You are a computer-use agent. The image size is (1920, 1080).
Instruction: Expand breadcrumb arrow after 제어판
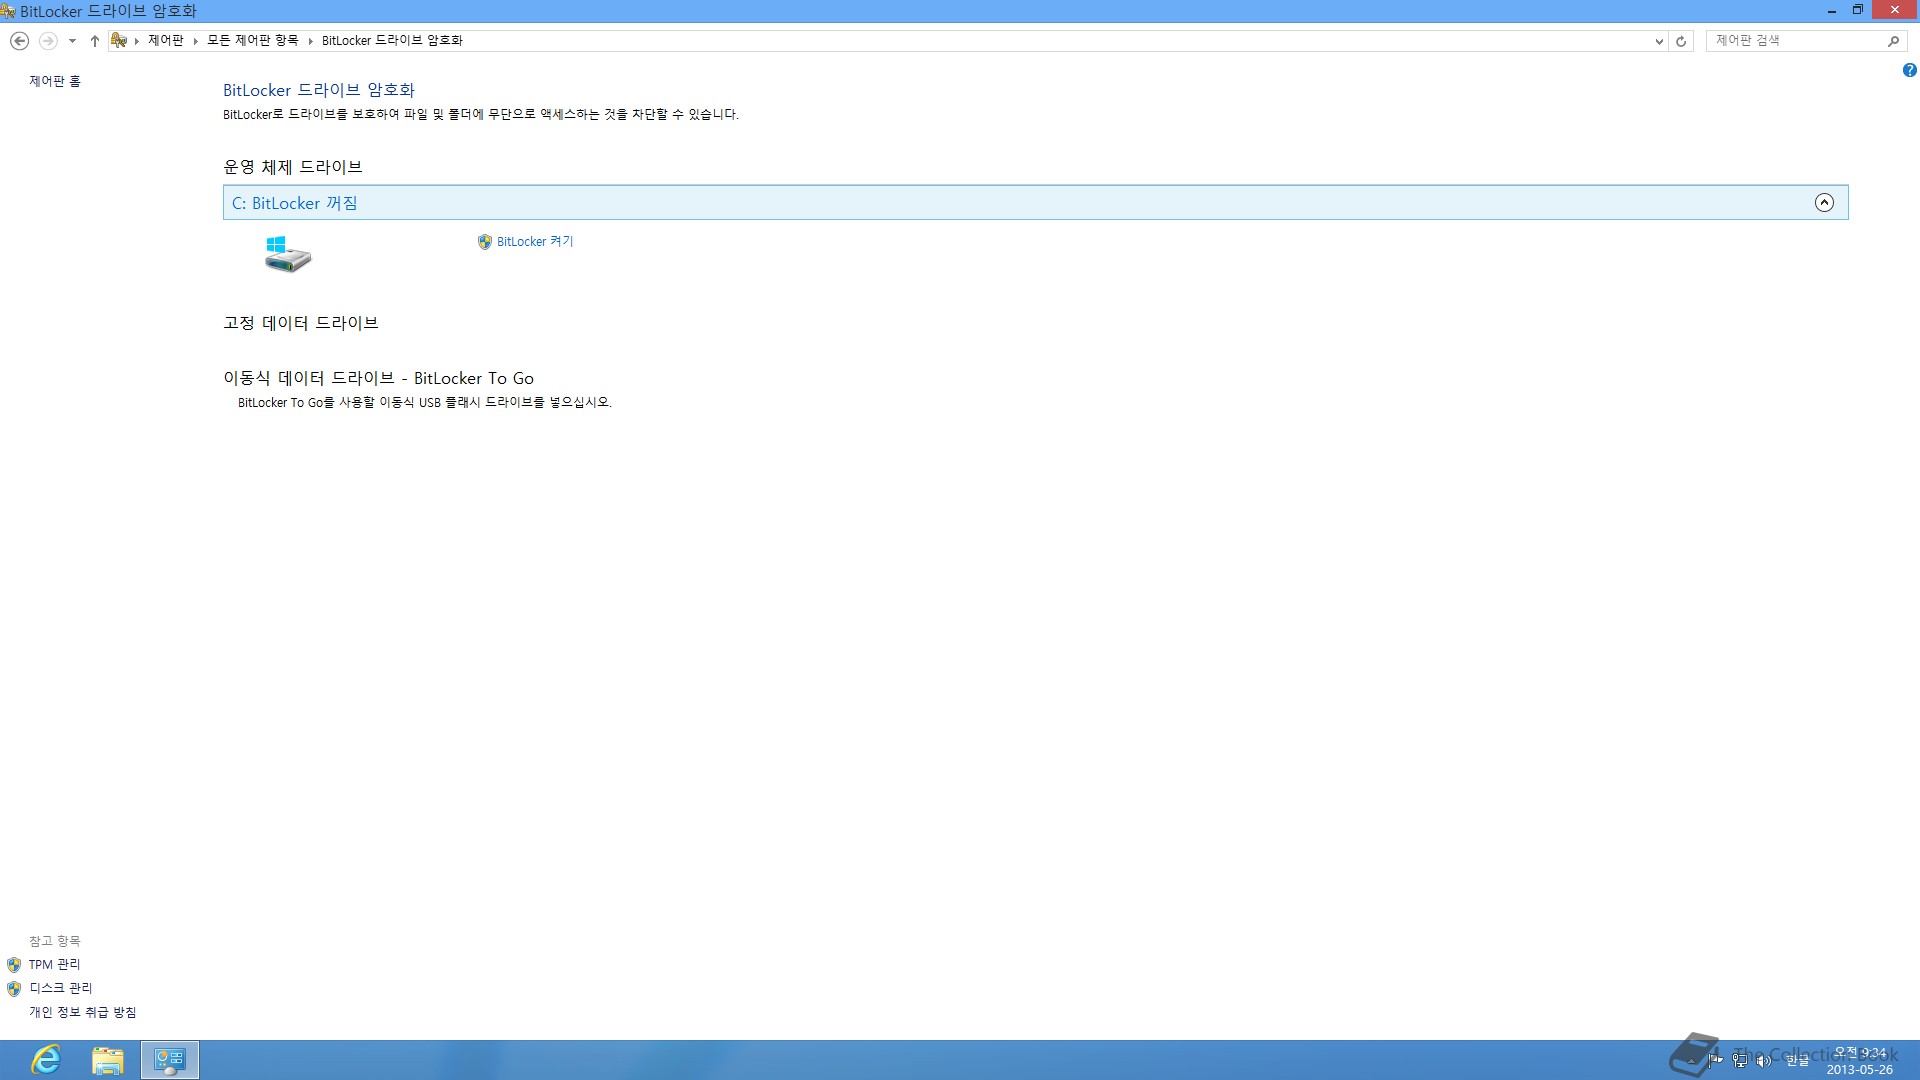196,41
